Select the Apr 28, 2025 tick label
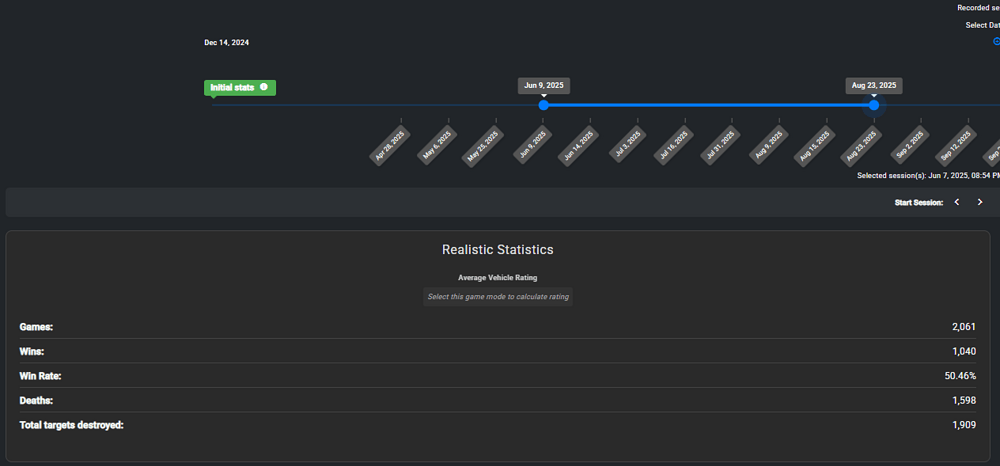The width and height of the screenshot is (1000, 466). (x=390, y=145)
